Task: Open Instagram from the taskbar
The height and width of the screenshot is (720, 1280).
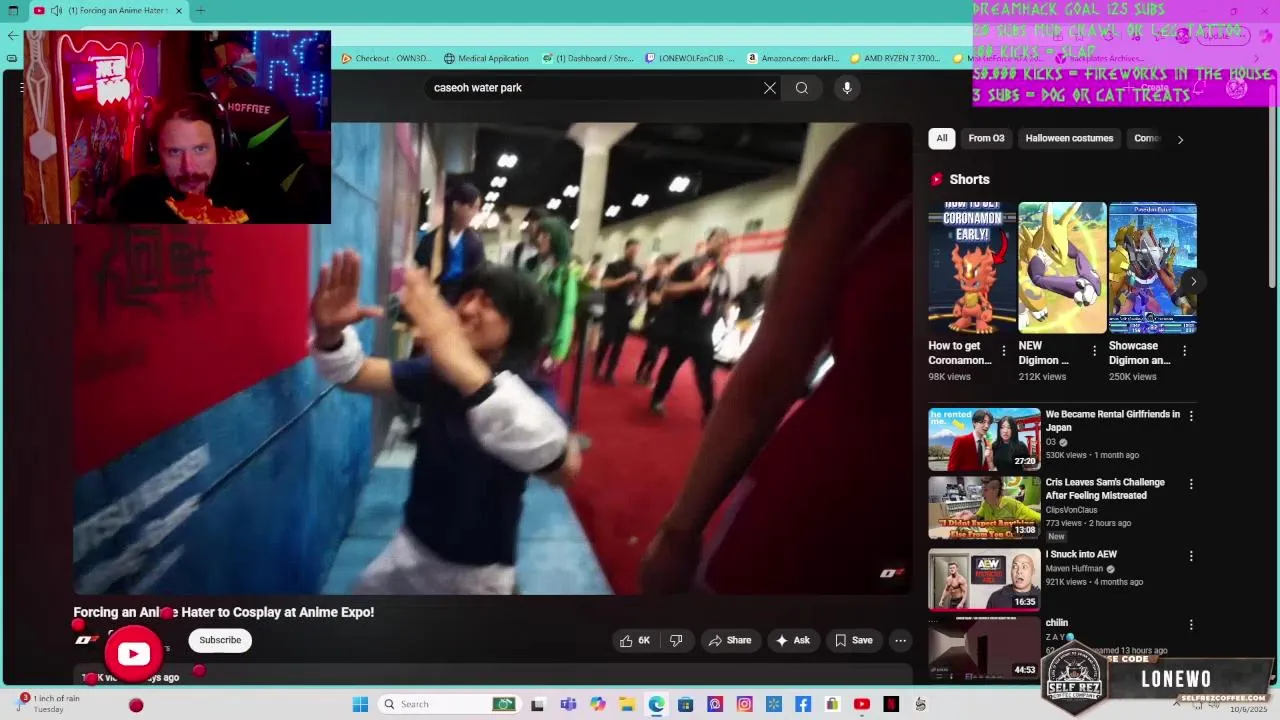Action: pyautogui.click(x=744, y=704)
